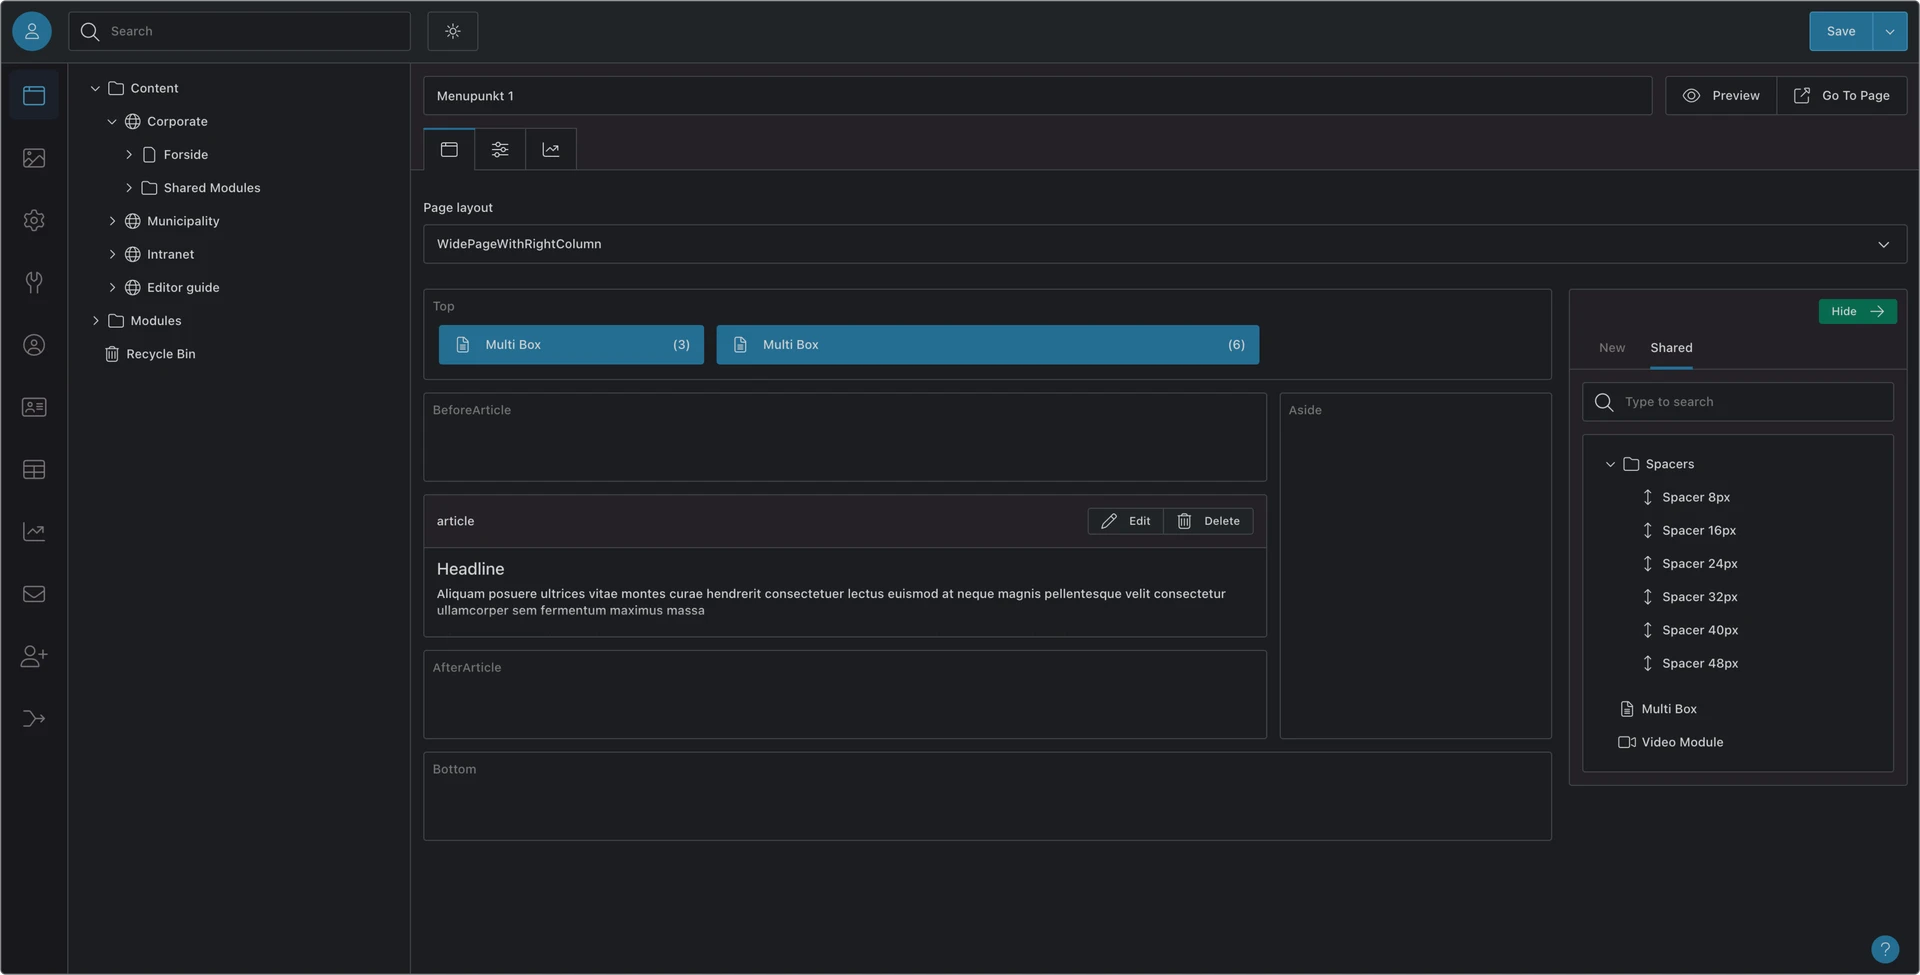The width and height of the screenshot is (1920, 975).
Task: Open the add user sidebar icon
Action: [x=34, y=656]
